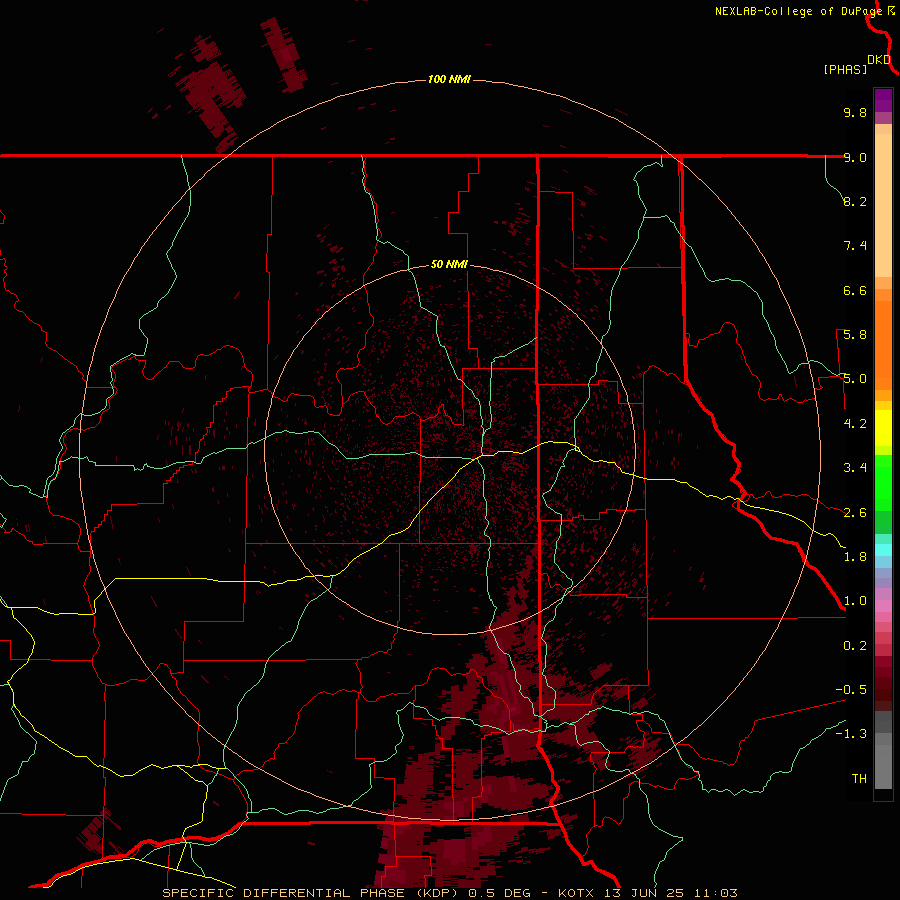900x900 pixels.
Task: Click the 2.6 value on the color scale
Action: pyautogui.click(x=855, y=513)
